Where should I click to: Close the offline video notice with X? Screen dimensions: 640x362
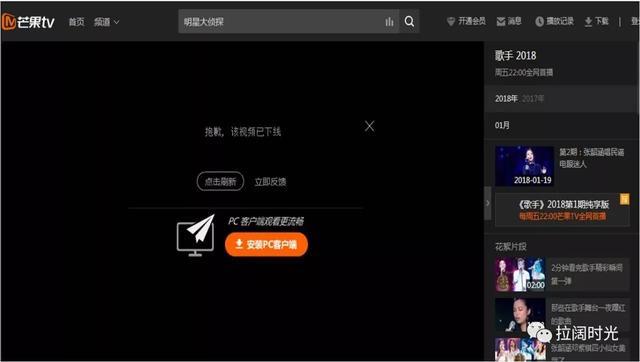pos(369,126)
